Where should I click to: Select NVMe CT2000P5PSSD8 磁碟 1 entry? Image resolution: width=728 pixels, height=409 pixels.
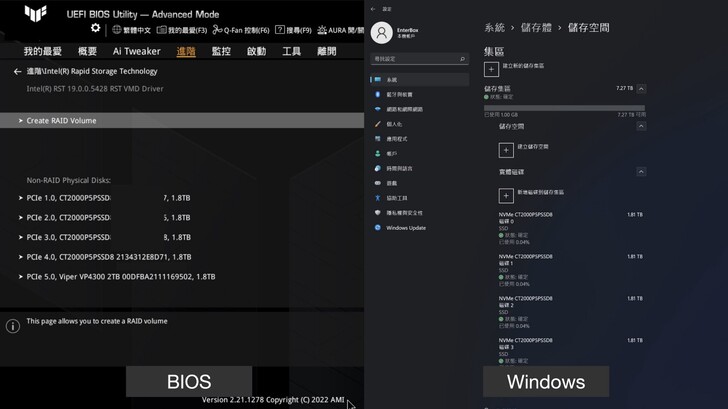coord(571,270)
